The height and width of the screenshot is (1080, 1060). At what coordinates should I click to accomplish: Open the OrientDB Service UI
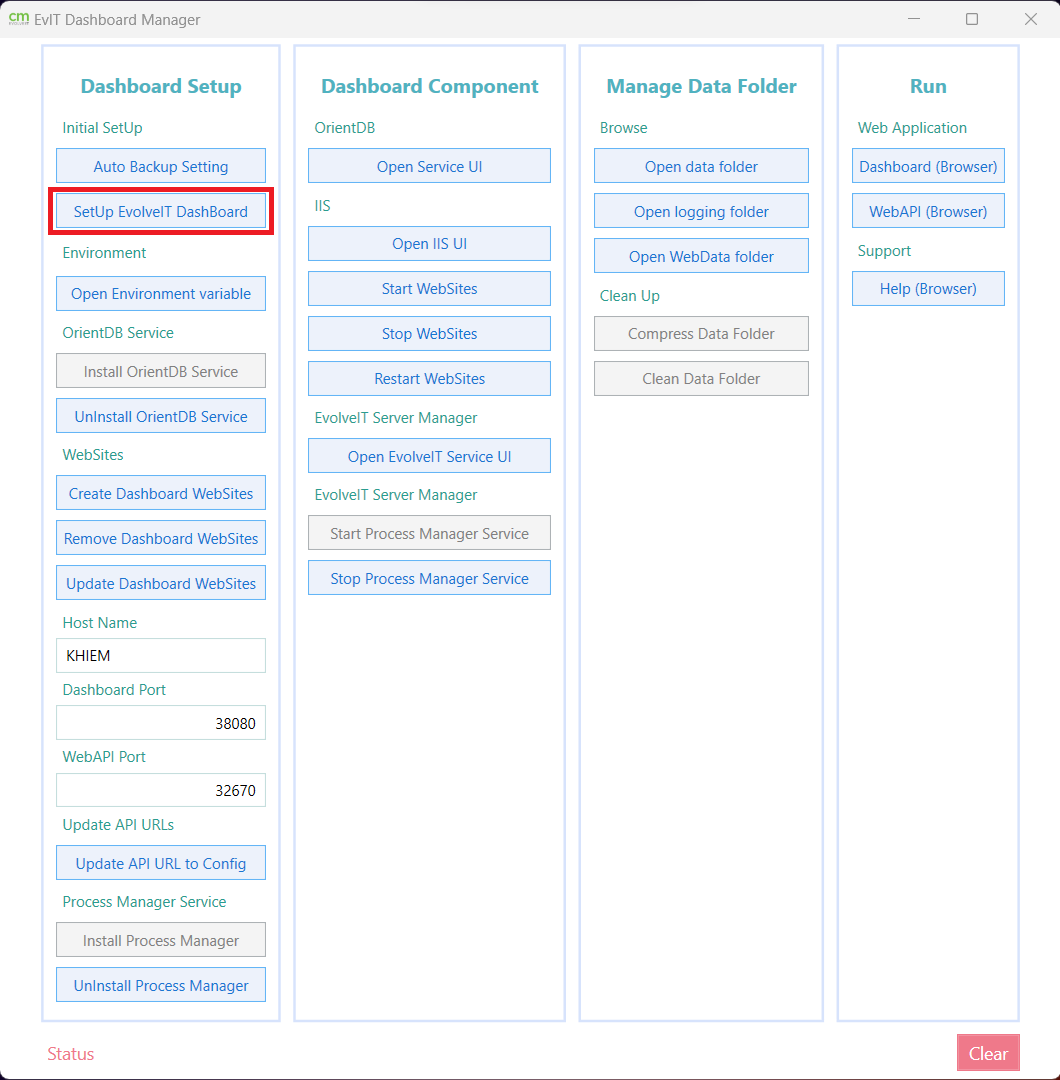pyautogui.click(x=429, y=165)
